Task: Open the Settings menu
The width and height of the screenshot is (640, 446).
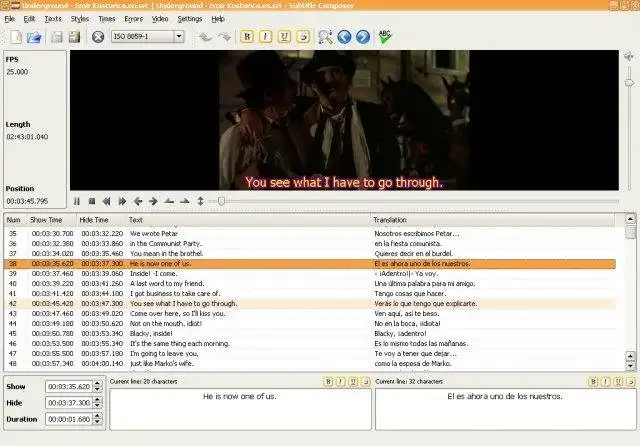Action: click(190, 19)
